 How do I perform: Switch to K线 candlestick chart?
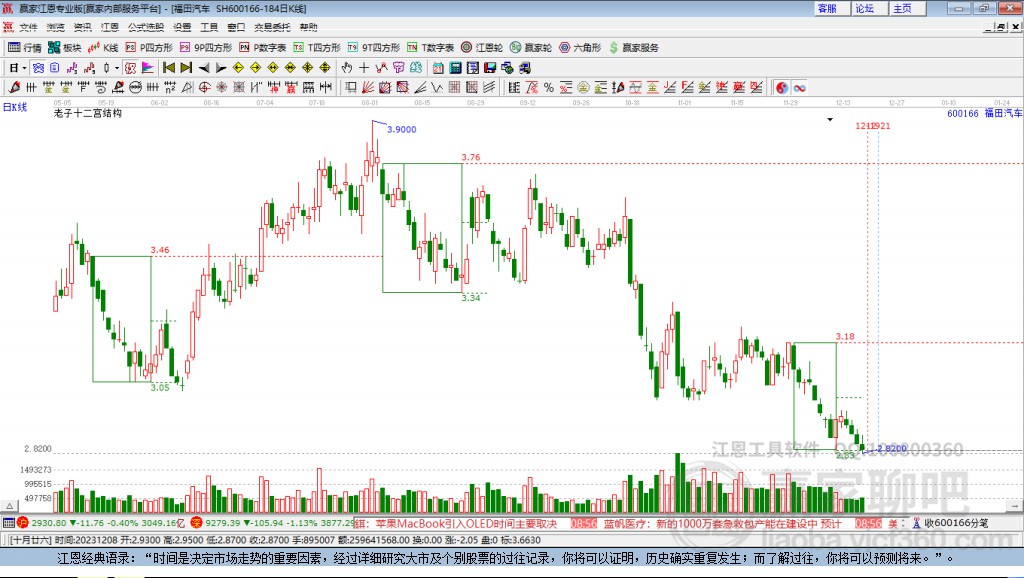pos(103,48)
